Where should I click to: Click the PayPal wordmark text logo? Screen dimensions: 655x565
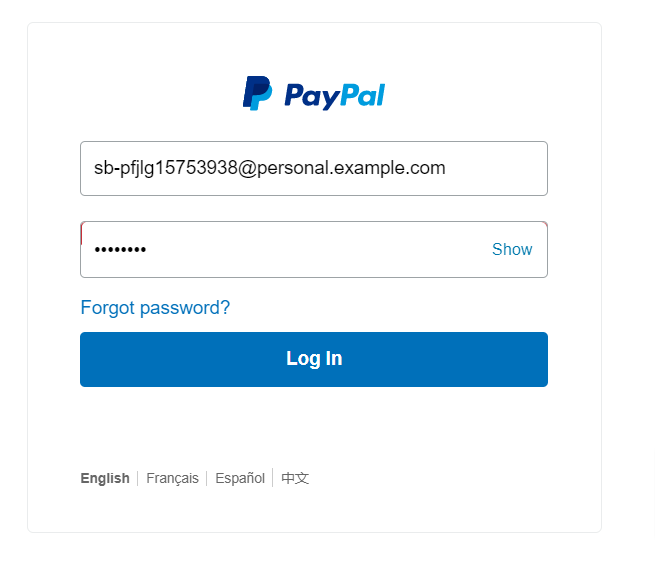coord(335,96)
